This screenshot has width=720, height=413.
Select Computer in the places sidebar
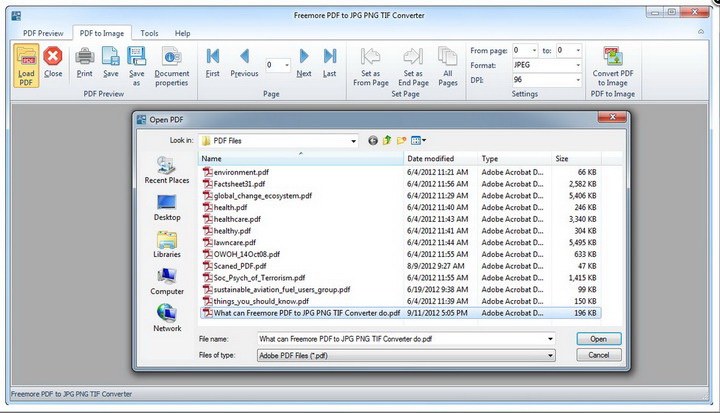(167, 282)
